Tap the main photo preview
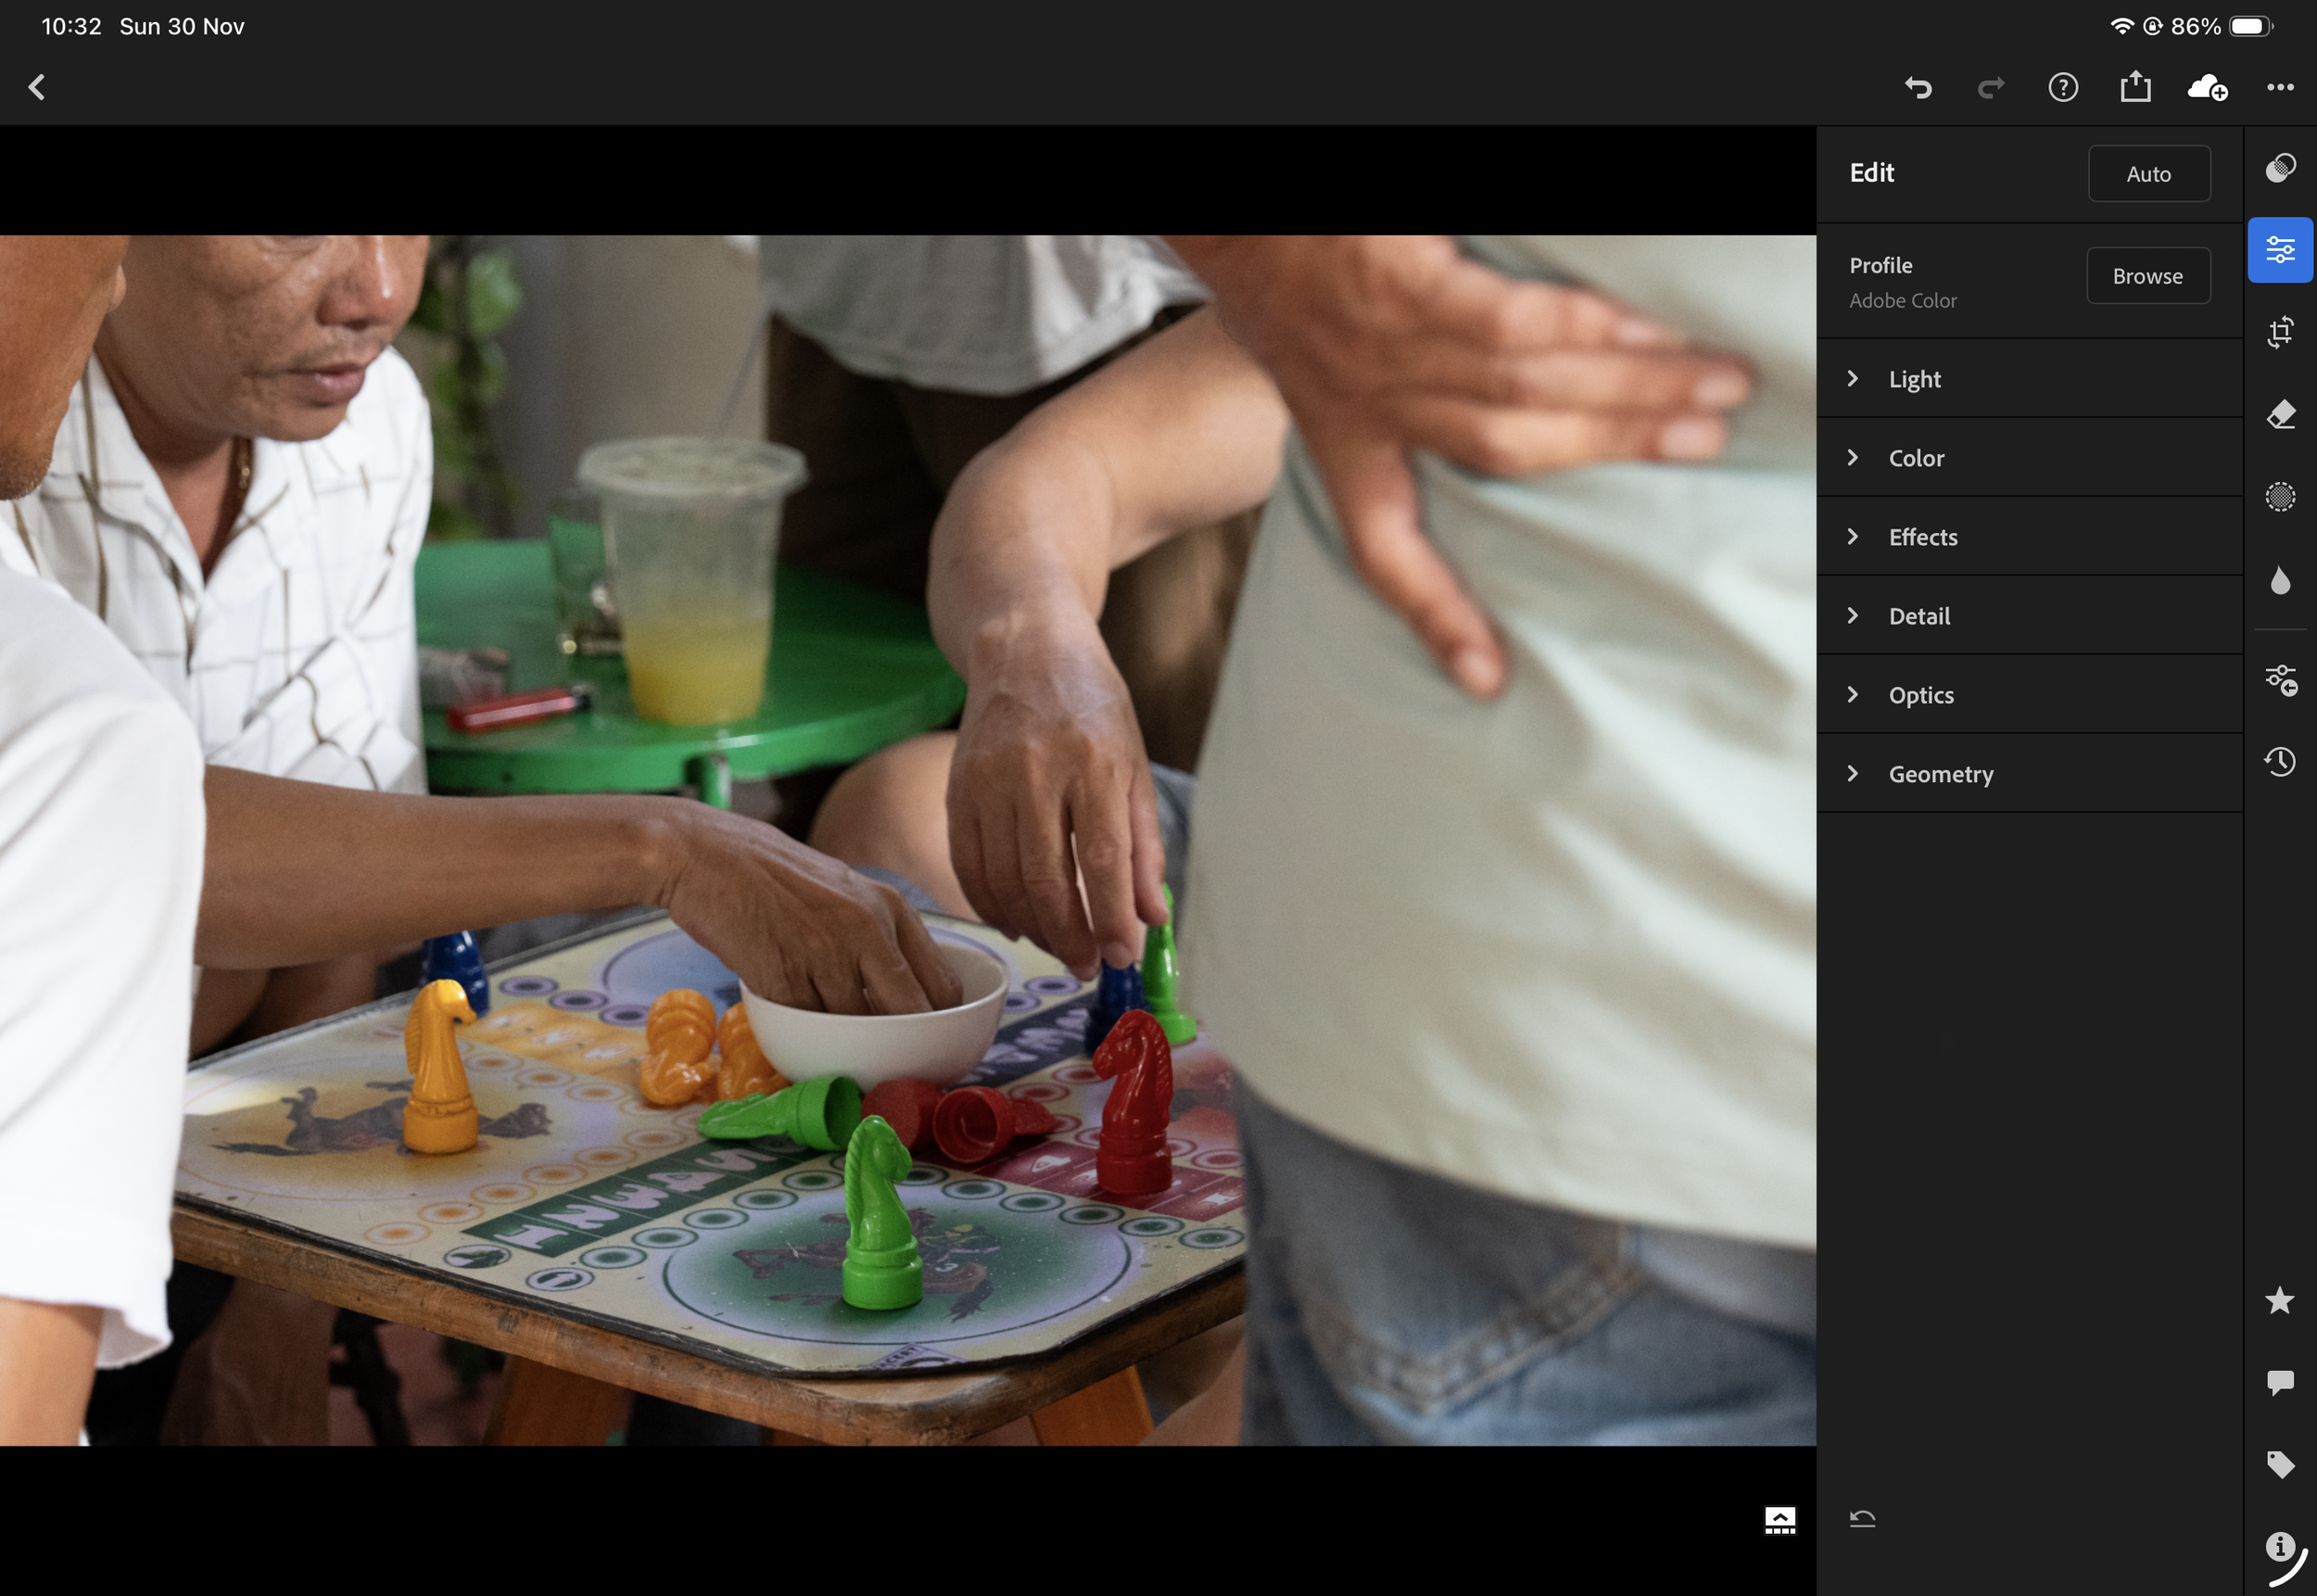This screenshot has width=2317, height=1596. click(x=907, y=840)
